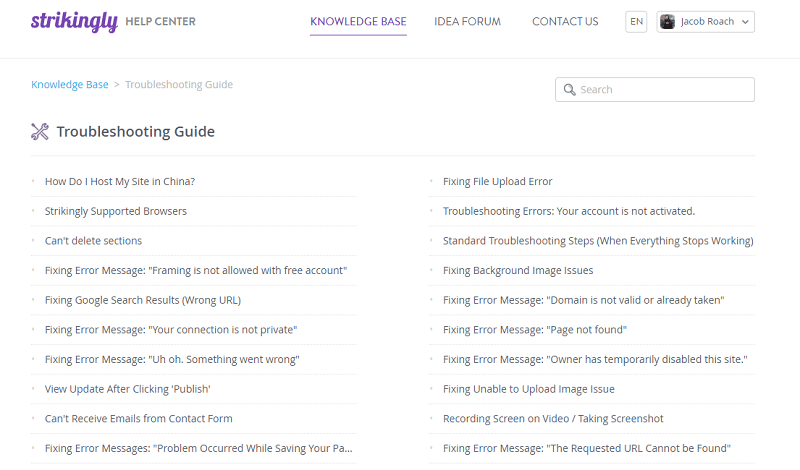Open the Knowledge Base tab

tap(358, 21)
